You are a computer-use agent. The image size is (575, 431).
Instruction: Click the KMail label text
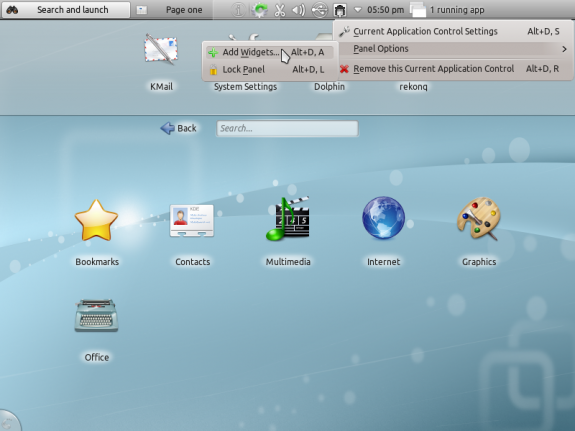161,87
